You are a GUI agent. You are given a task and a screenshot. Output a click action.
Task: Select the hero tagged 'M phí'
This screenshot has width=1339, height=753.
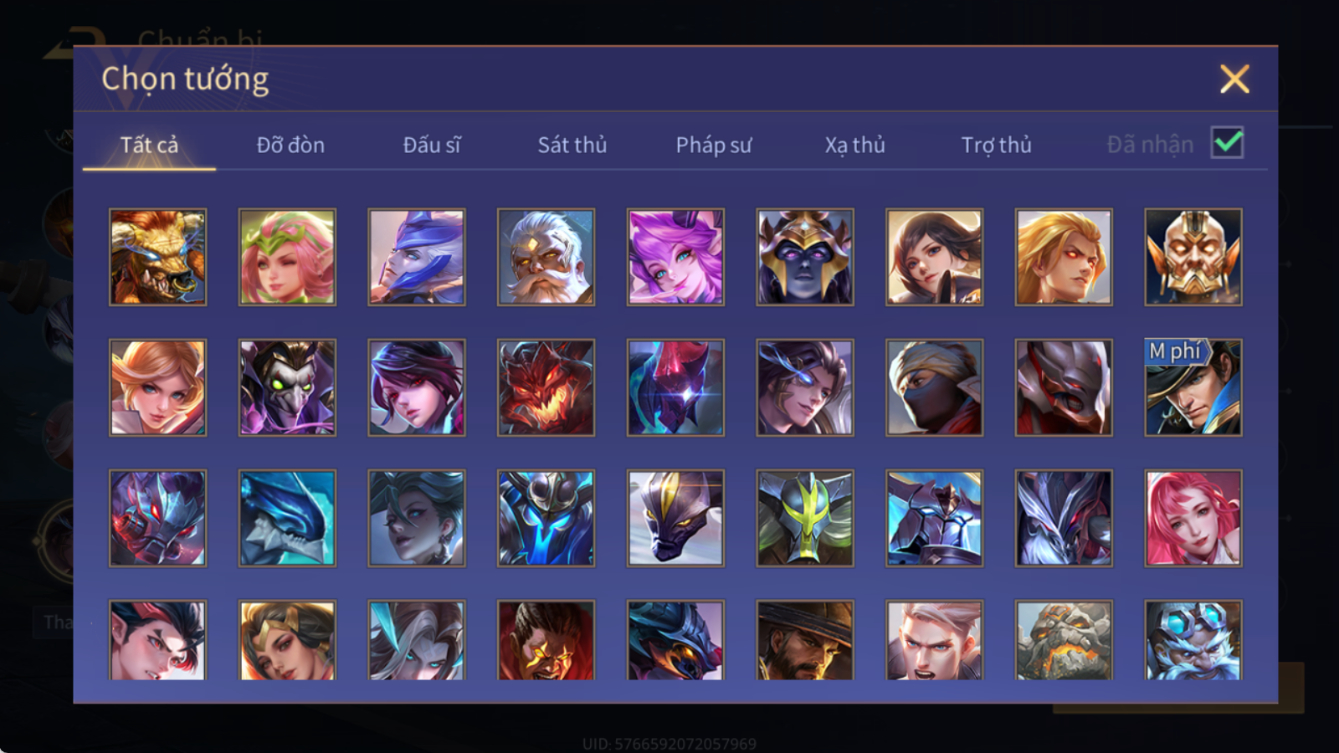coord(1193,387)
